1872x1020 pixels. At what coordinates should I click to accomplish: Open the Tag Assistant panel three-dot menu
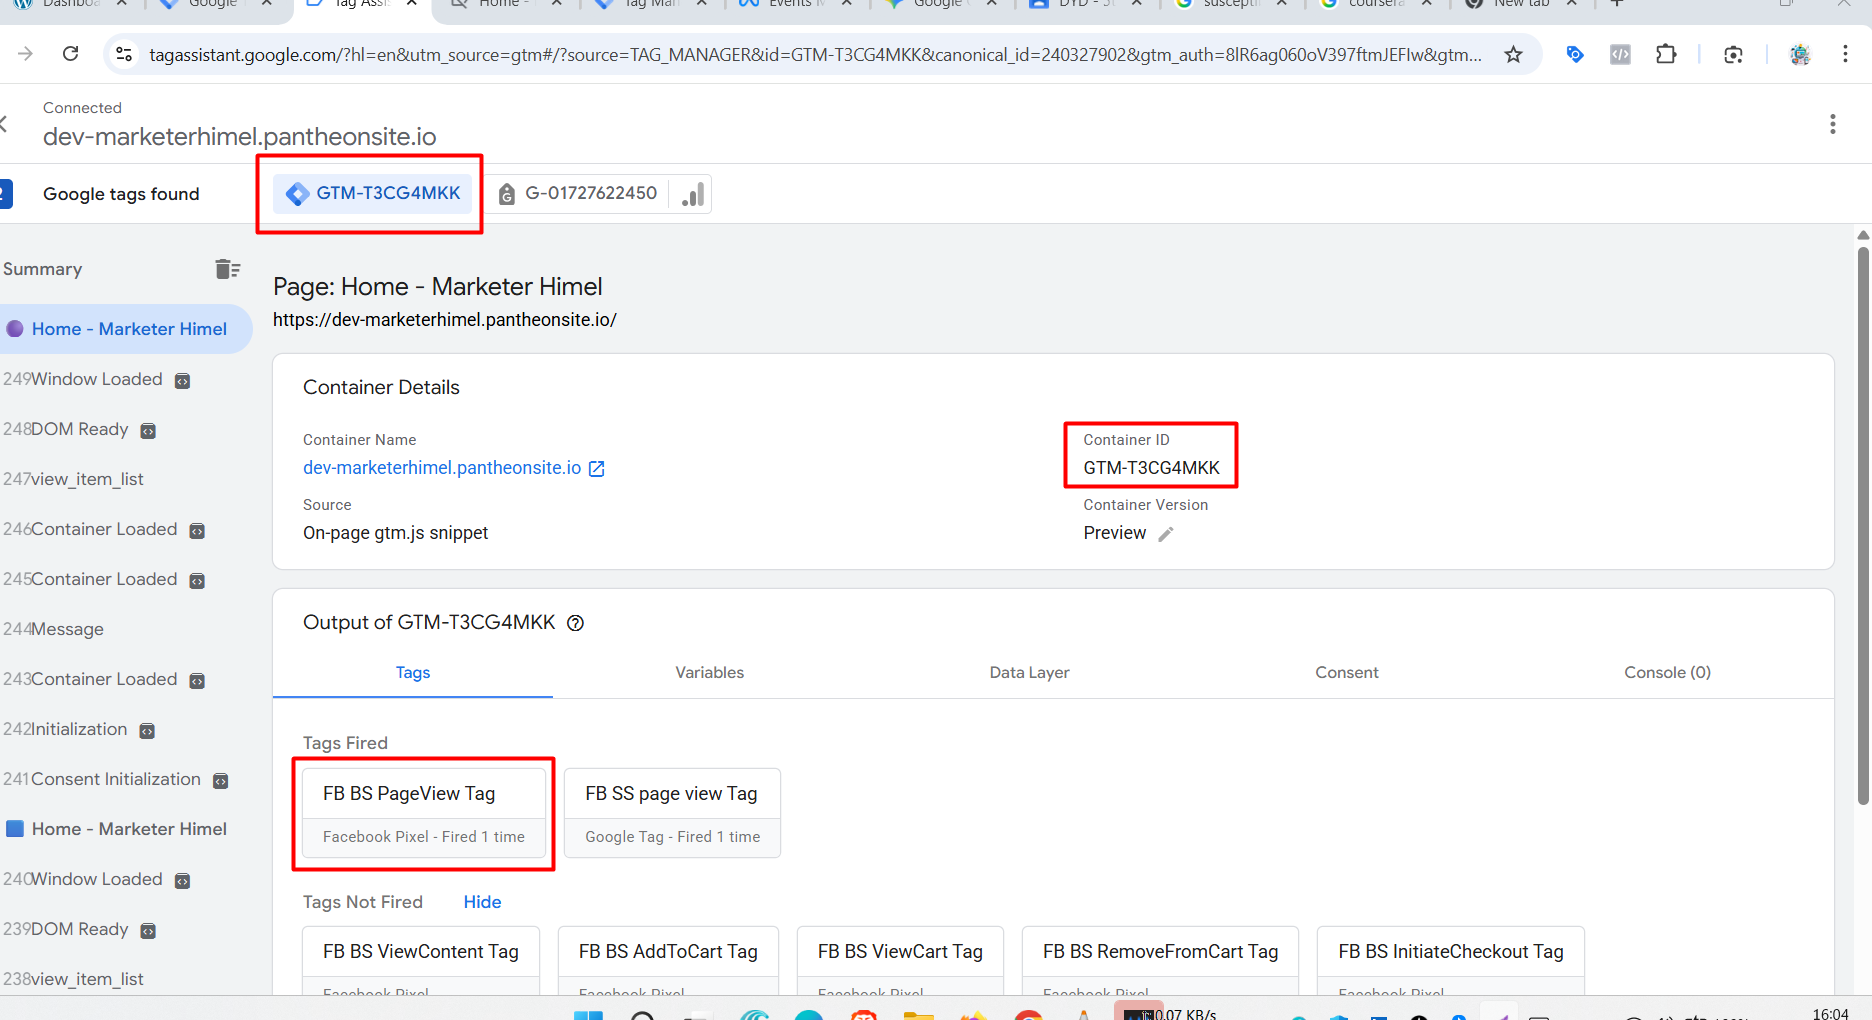1833,123
